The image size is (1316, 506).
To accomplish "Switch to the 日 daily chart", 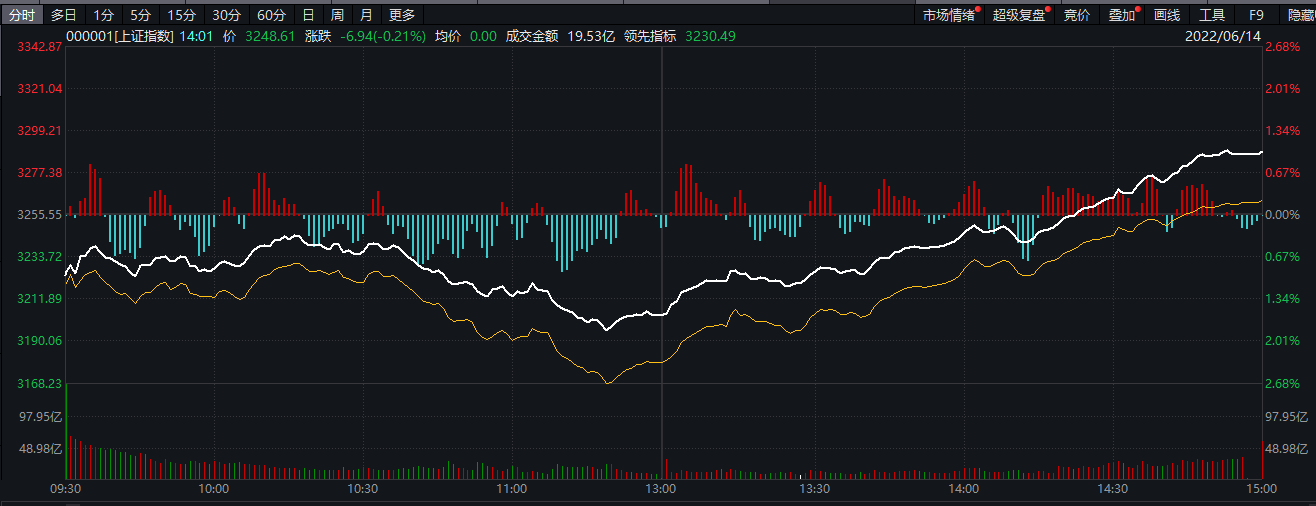I will [x=308, y=15].
